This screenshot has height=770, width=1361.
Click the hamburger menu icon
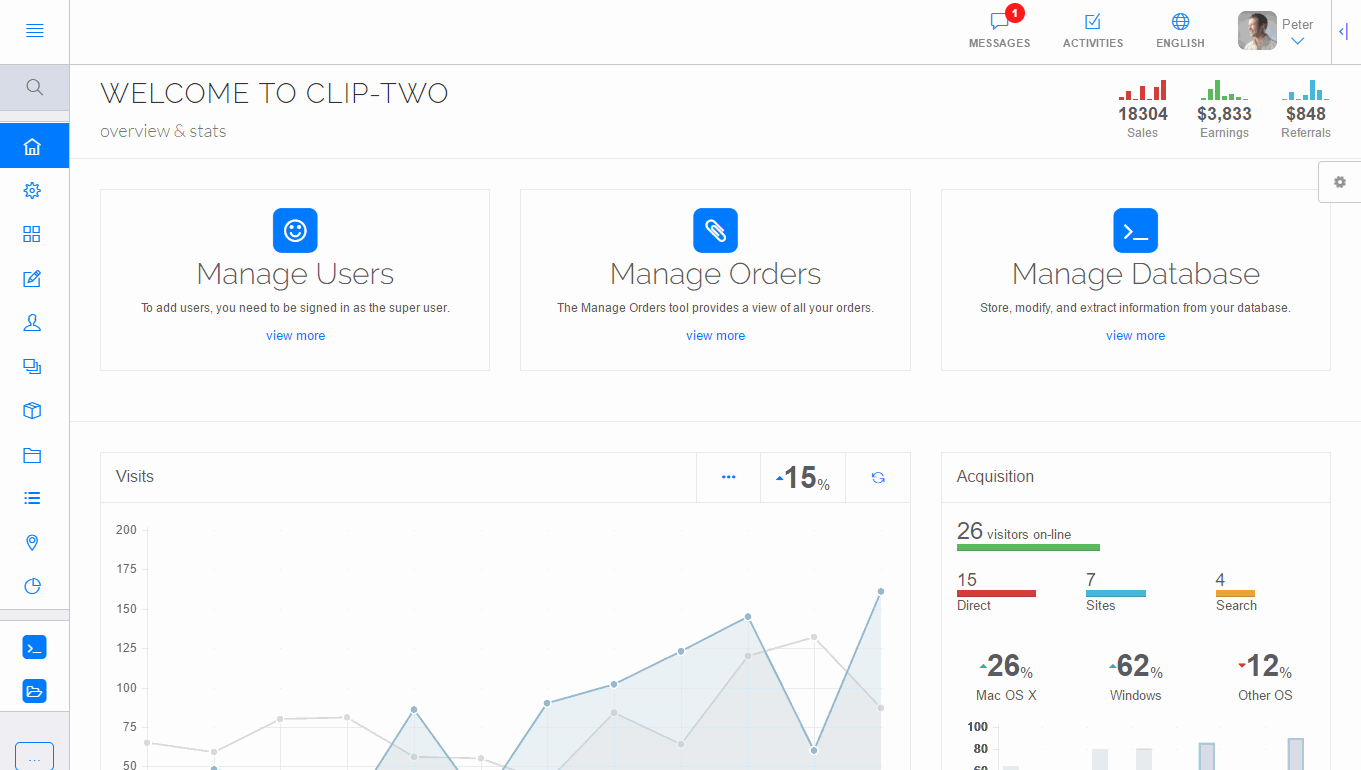pyautogui.click(x=34, y=31)
